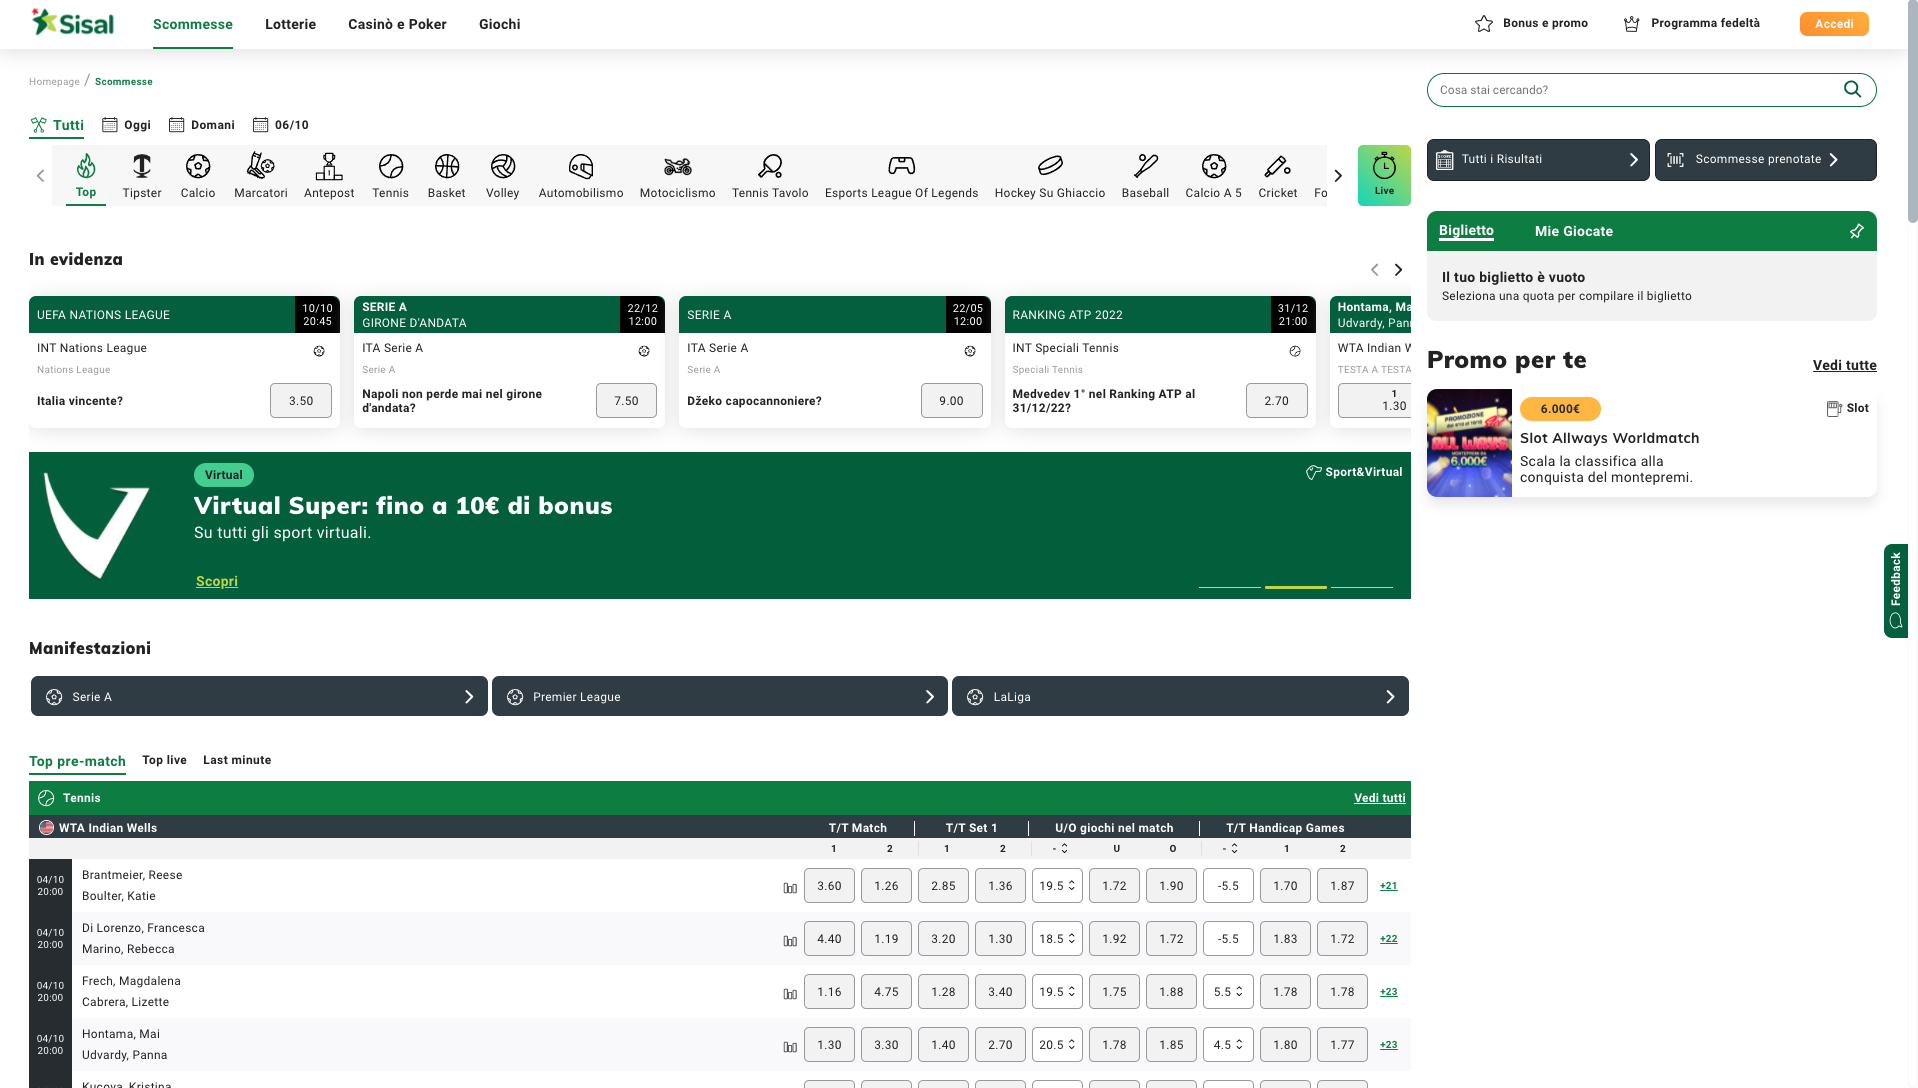Image resolution: width=1918 pixels, height=1088 pixels.
Task: Select the second banner carousel indicator
Action: [1295, 588]
